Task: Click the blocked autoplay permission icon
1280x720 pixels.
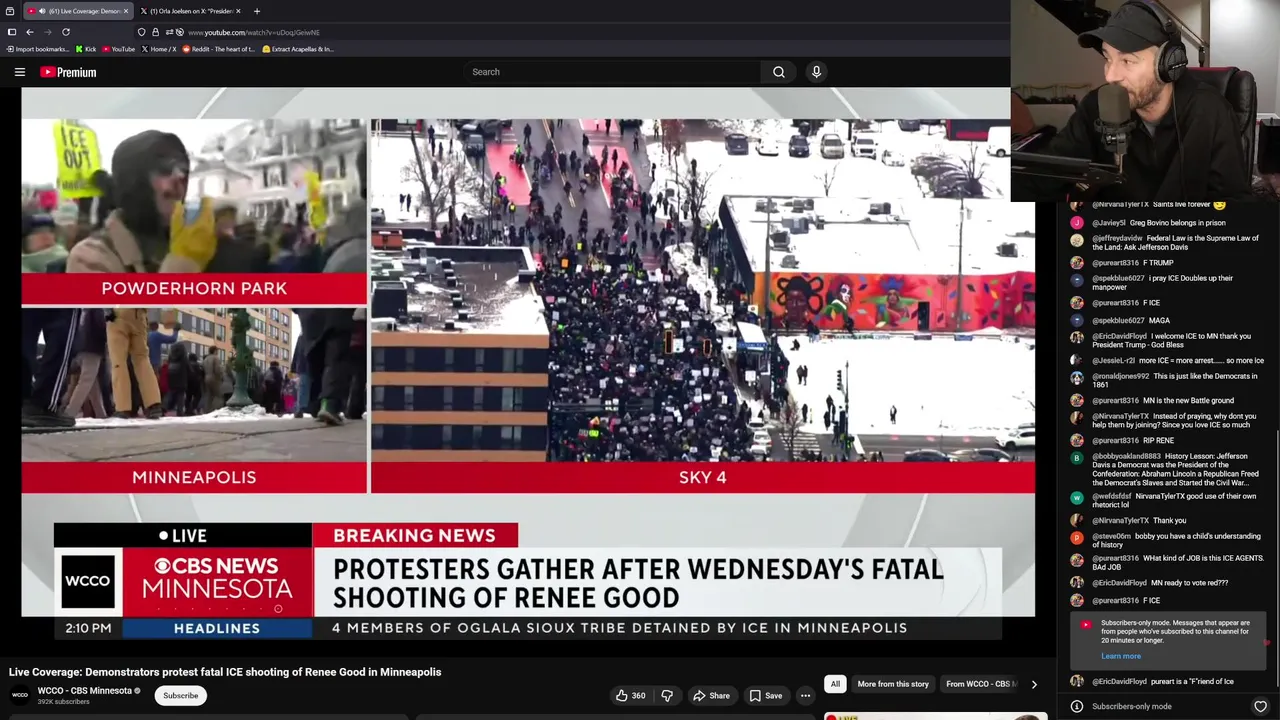Action: coord(179,32)
